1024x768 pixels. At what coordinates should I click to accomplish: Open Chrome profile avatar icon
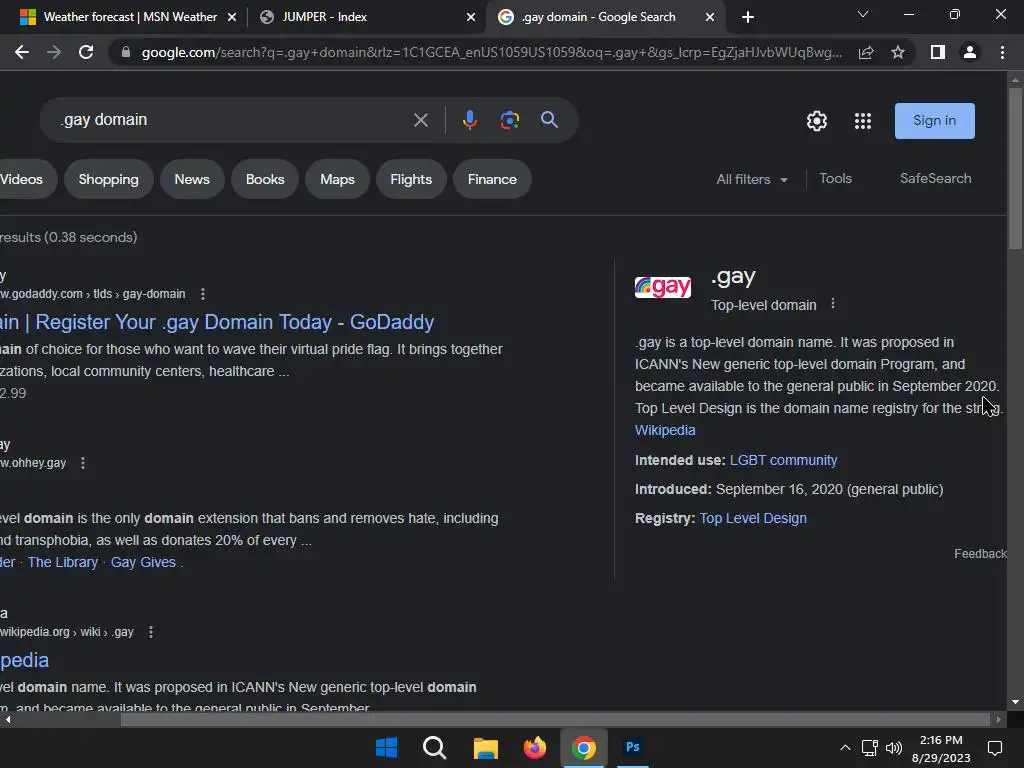click(x=970, y=52)
